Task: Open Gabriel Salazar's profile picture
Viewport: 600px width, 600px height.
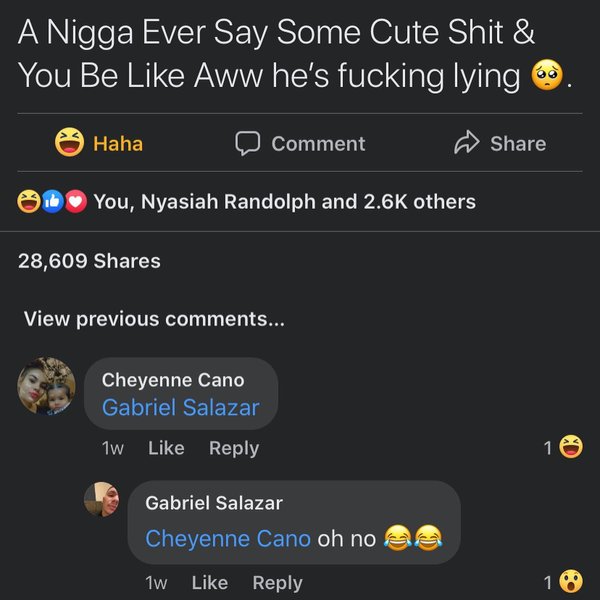Action: coord(104,499)
